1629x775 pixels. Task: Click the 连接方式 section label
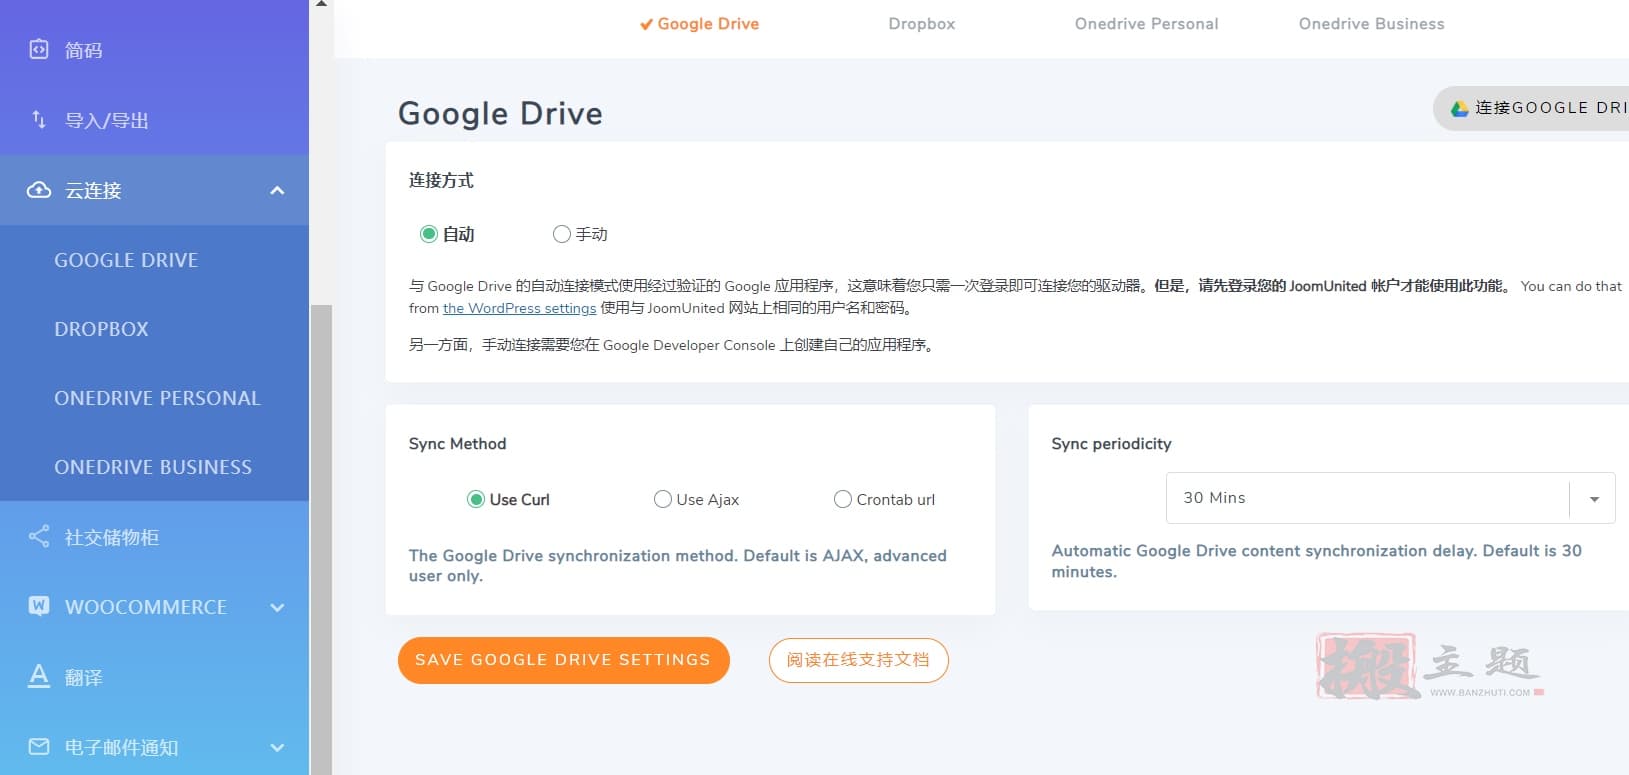click(x=441, y=180)
